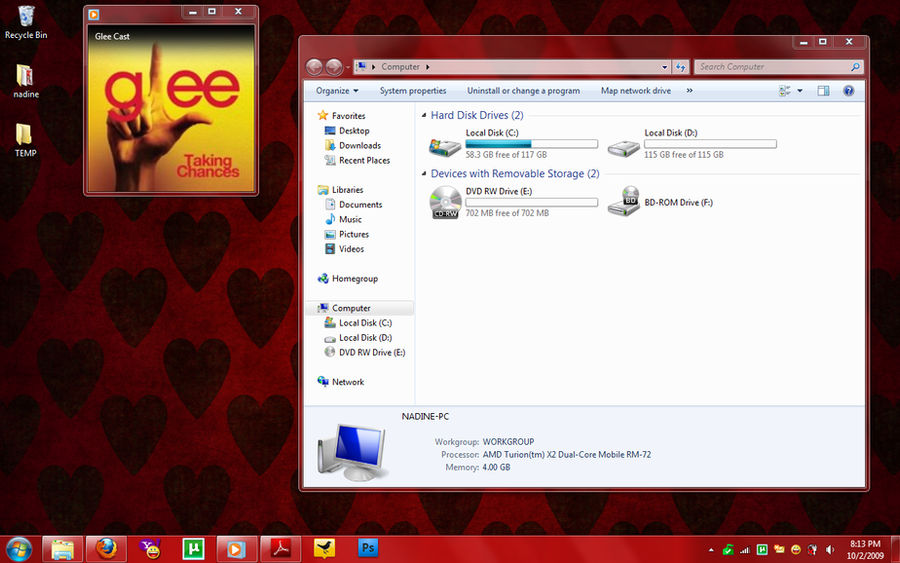Collapse the Hard Disk Drives group
900x563 pixels.
424,115
